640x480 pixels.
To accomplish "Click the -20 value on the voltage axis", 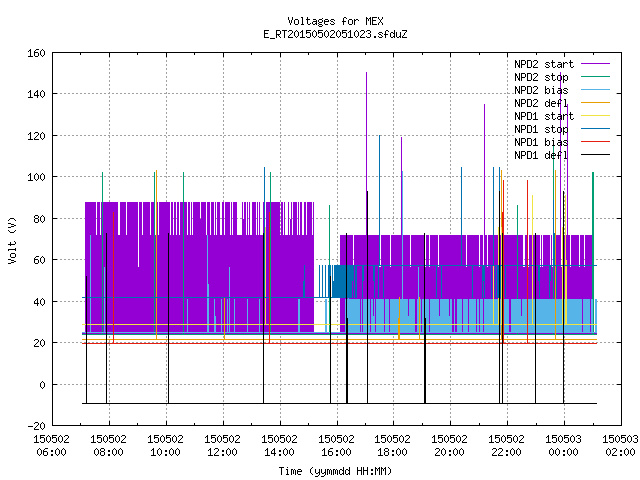I will coord(36,426).
